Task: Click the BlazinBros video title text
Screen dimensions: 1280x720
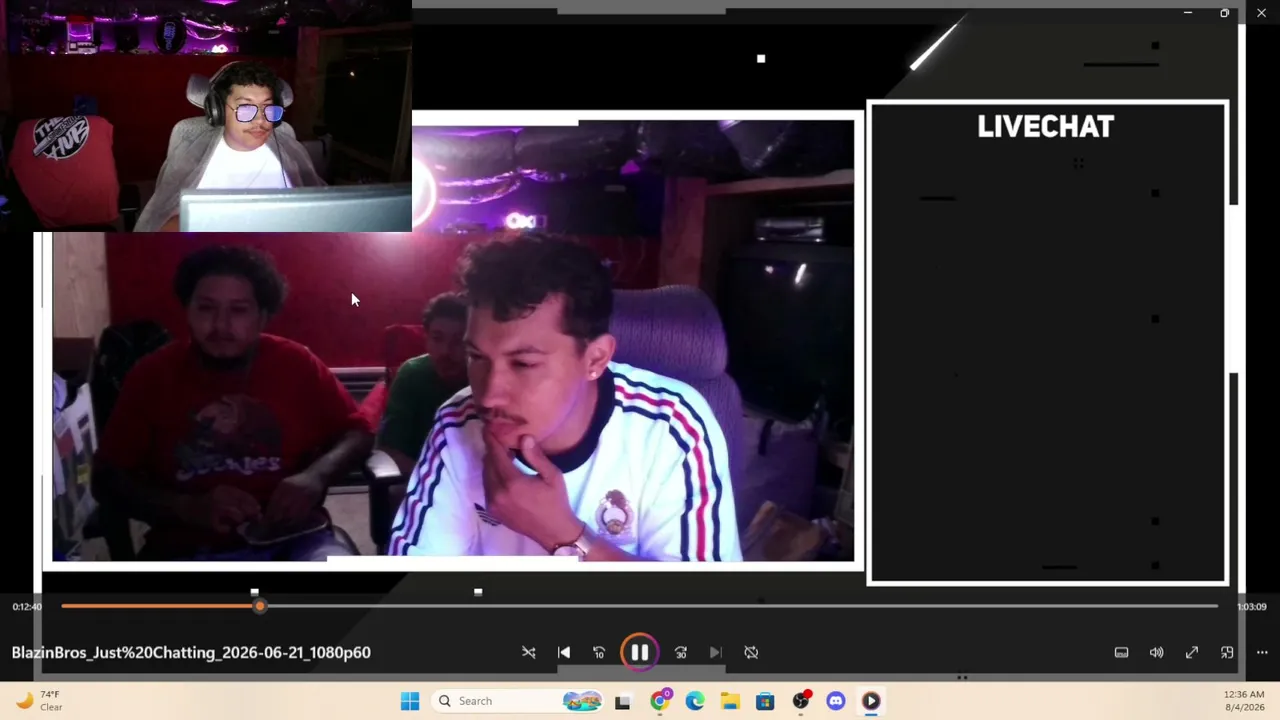Action: click(x=191, y=652)
